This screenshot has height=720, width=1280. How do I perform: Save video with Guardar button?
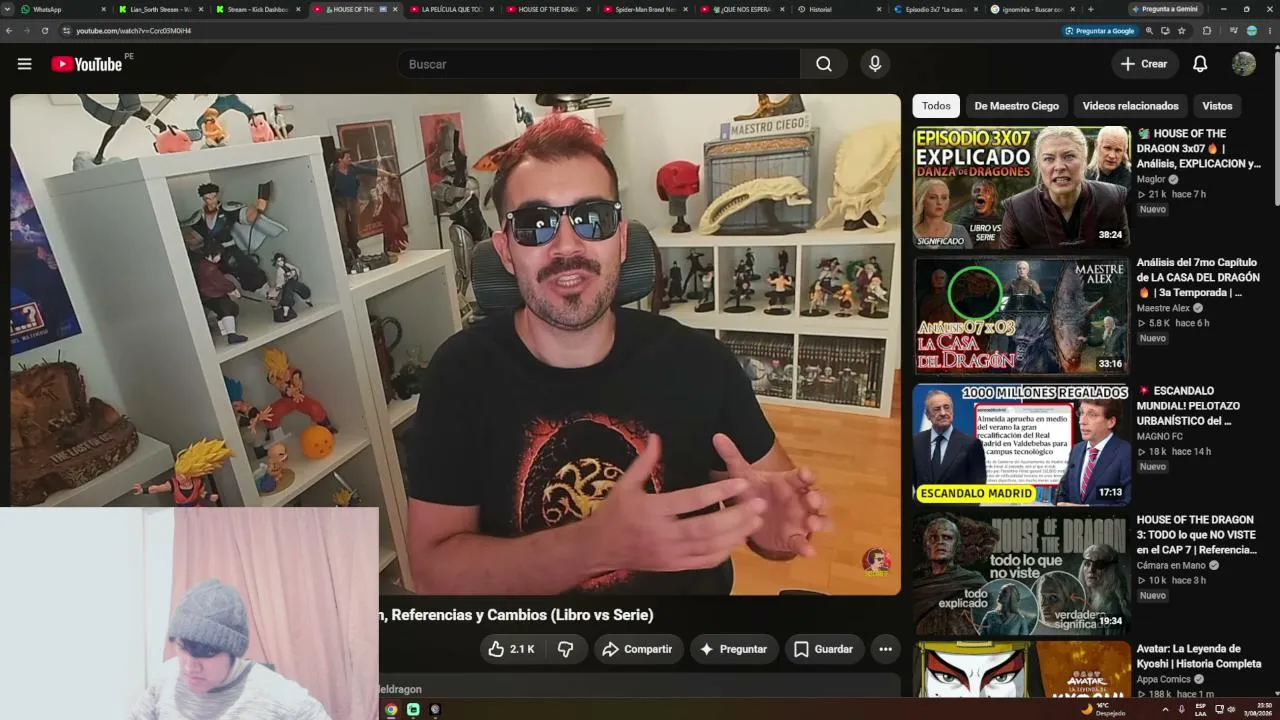point(824,649)
